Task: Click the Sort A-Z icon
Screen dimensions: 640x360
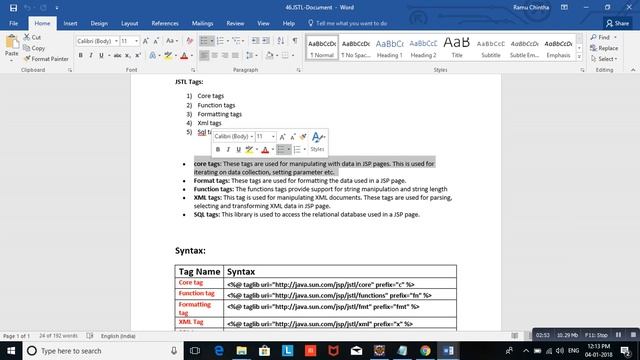Action: tap(281, 41)
